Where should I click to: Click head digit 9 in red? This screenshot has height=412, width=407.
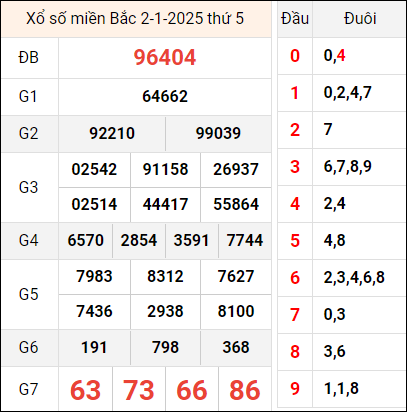coord(295,389)
